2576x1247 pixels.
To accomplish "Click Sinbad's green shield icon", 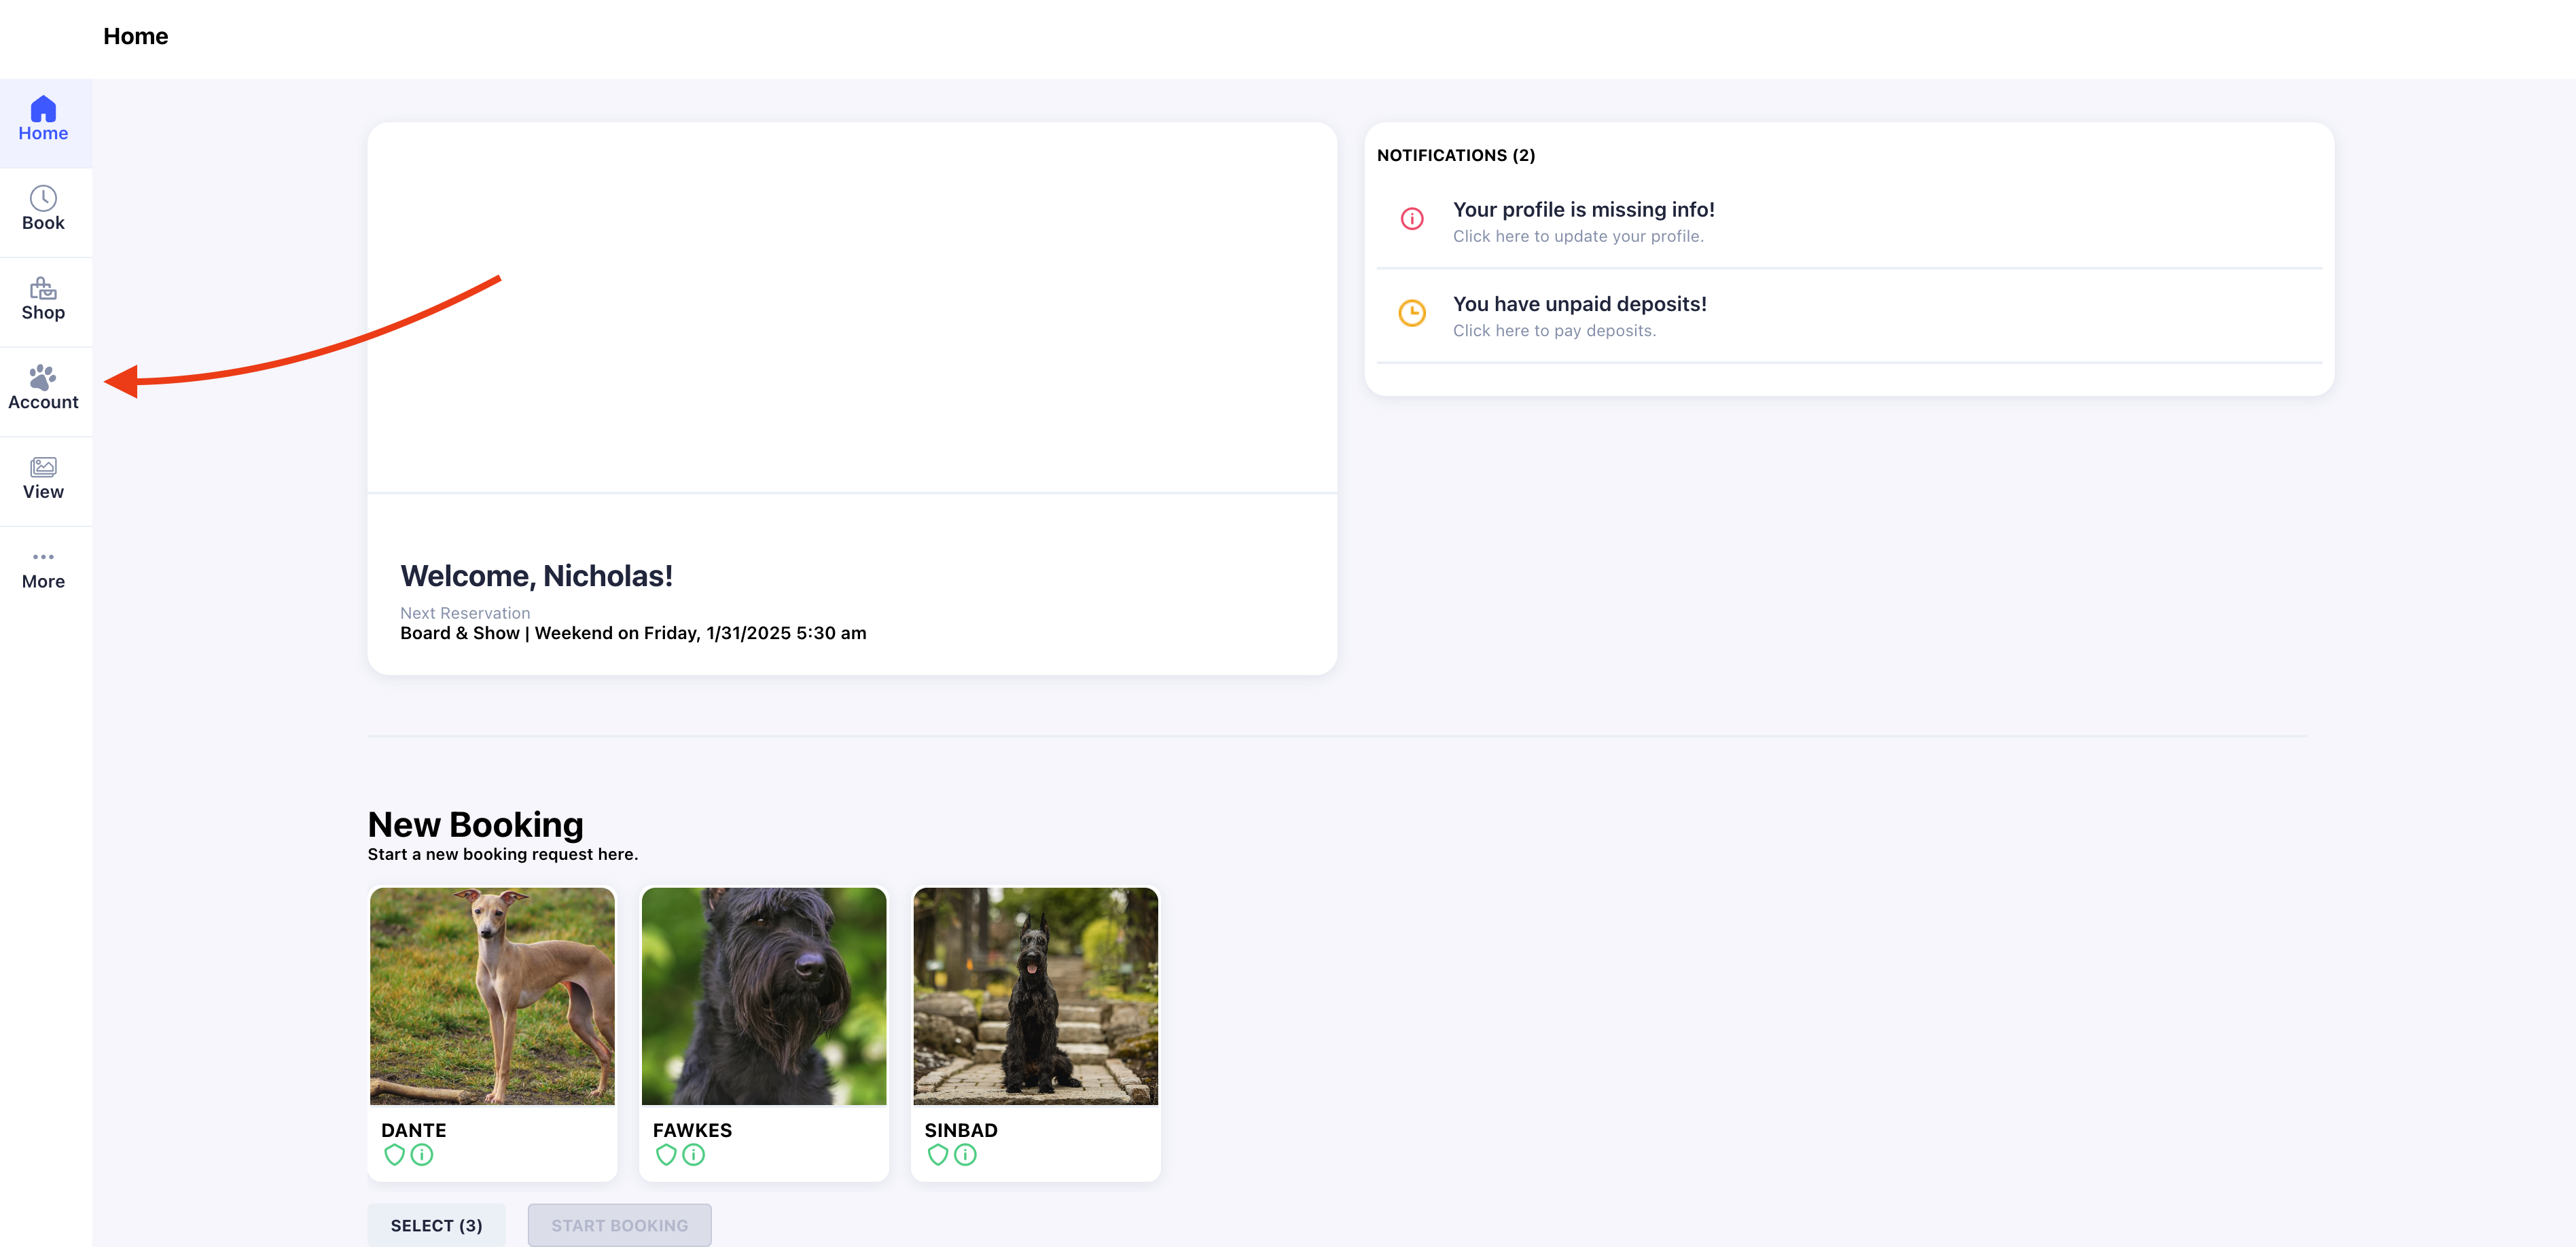I will [937, 1155].
